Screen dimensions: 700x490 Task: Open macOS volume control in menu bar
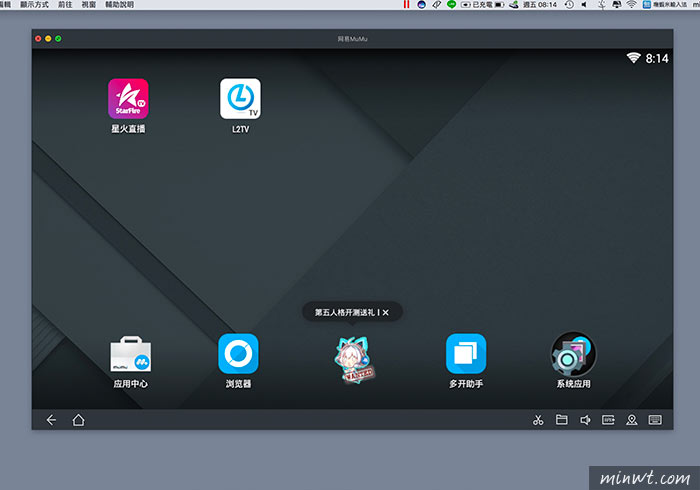coord(584,4)
